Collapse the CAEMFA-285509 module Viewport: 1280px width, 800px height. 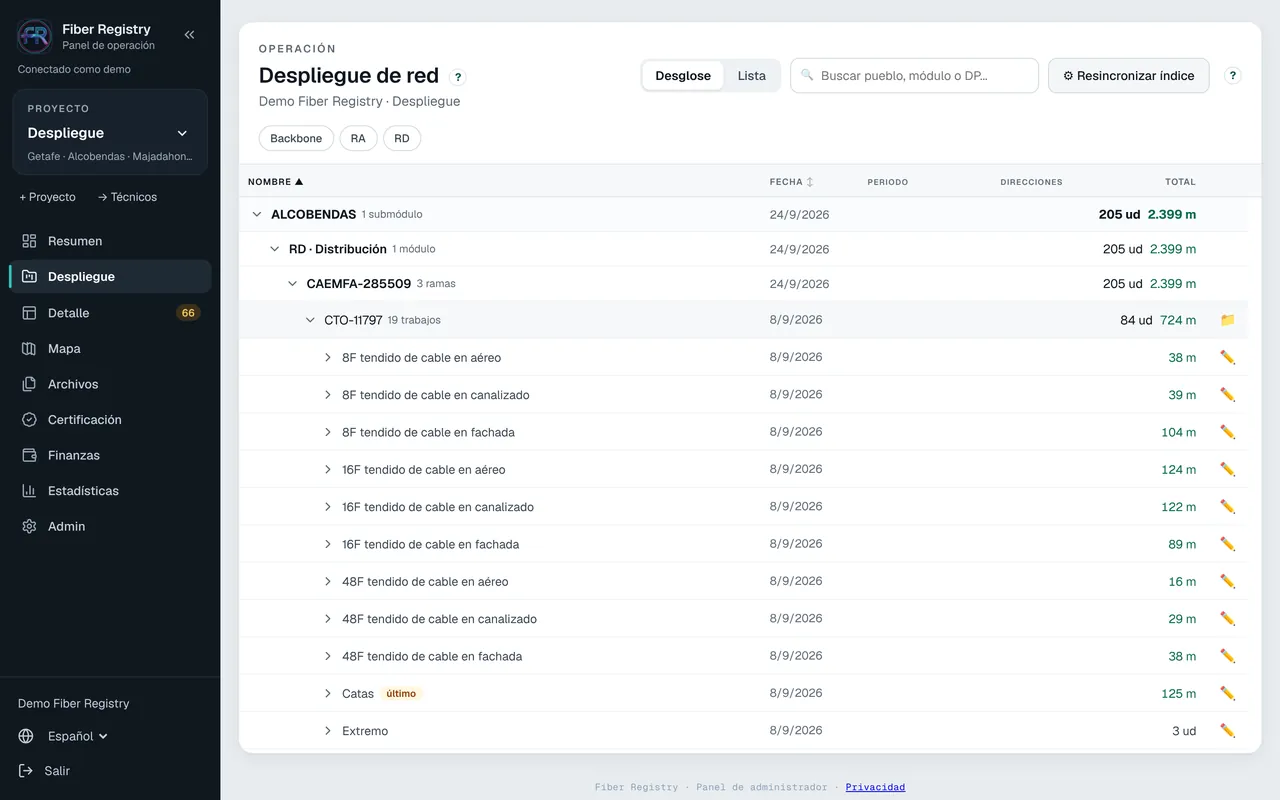point(293,284)
